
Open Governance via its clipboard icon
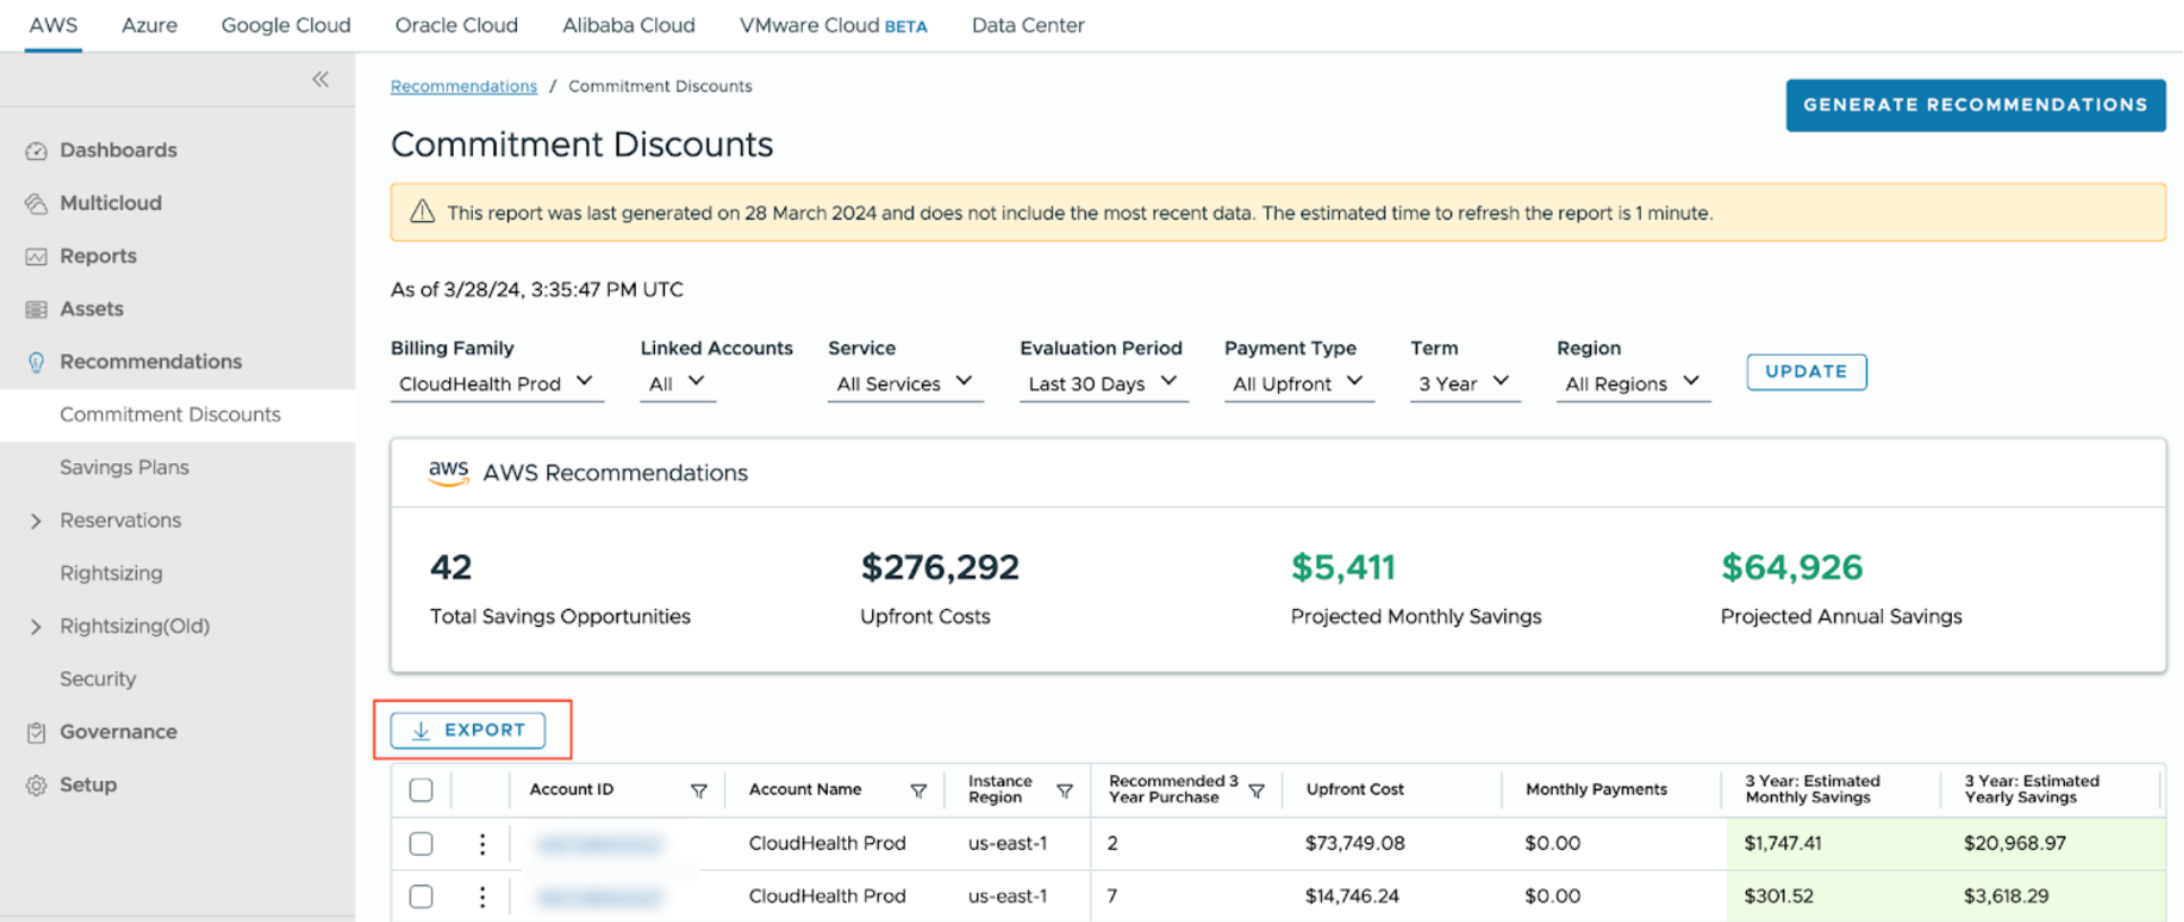point(37,731)
